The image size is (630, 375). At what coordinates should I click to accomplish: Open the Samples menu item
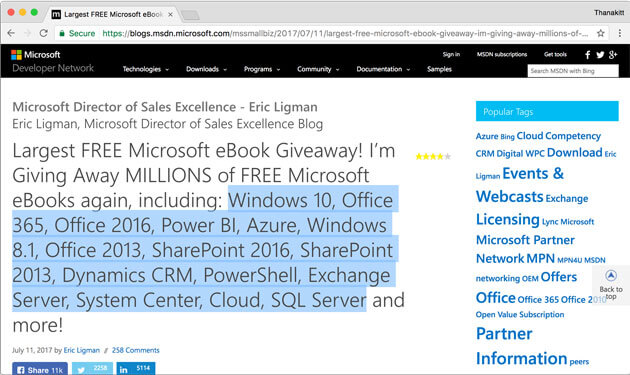coord(439,69)
